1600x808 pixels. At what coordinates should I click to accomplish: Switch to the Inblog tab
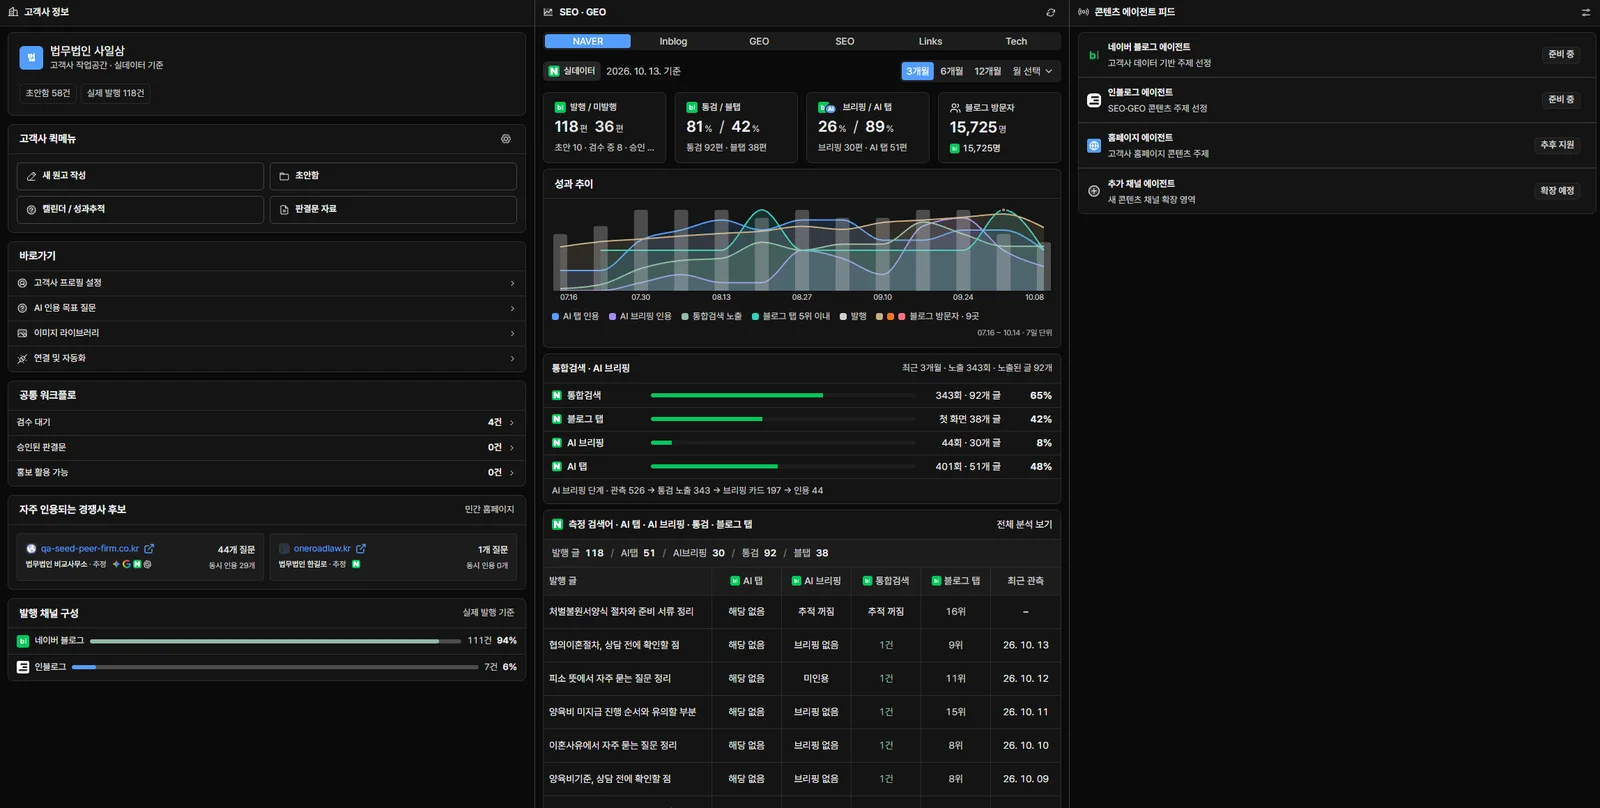pyautogui.click(x=673, y=41)
